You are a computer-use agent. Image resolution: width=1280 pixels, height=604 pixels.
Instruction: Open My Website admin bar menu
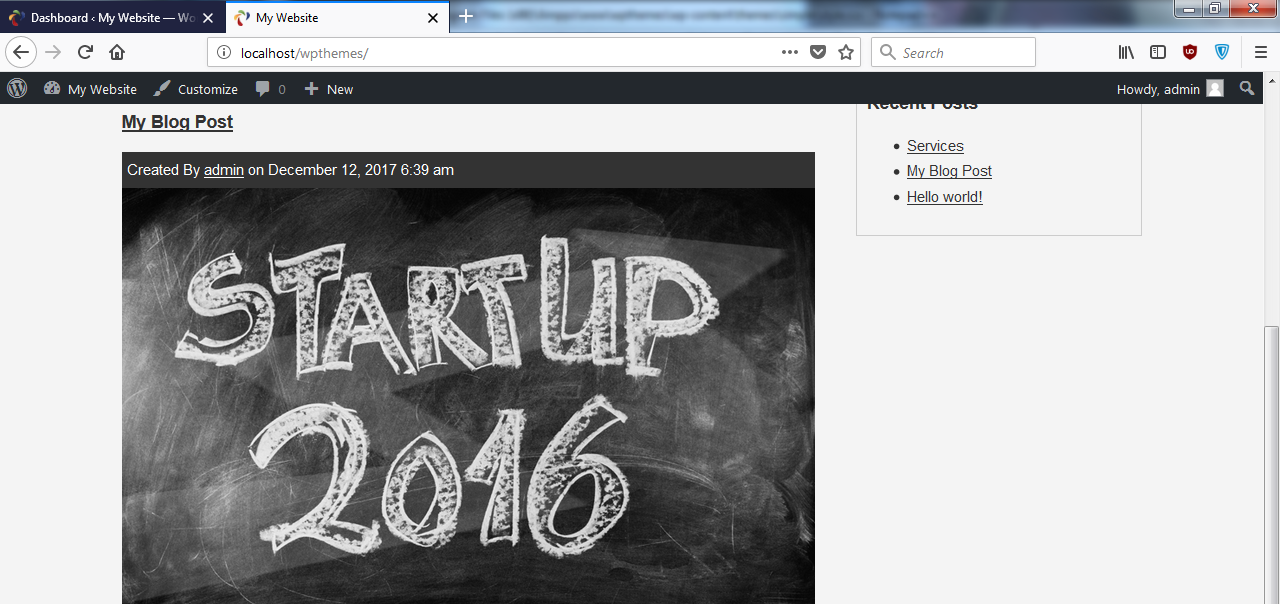pos(90,89)
